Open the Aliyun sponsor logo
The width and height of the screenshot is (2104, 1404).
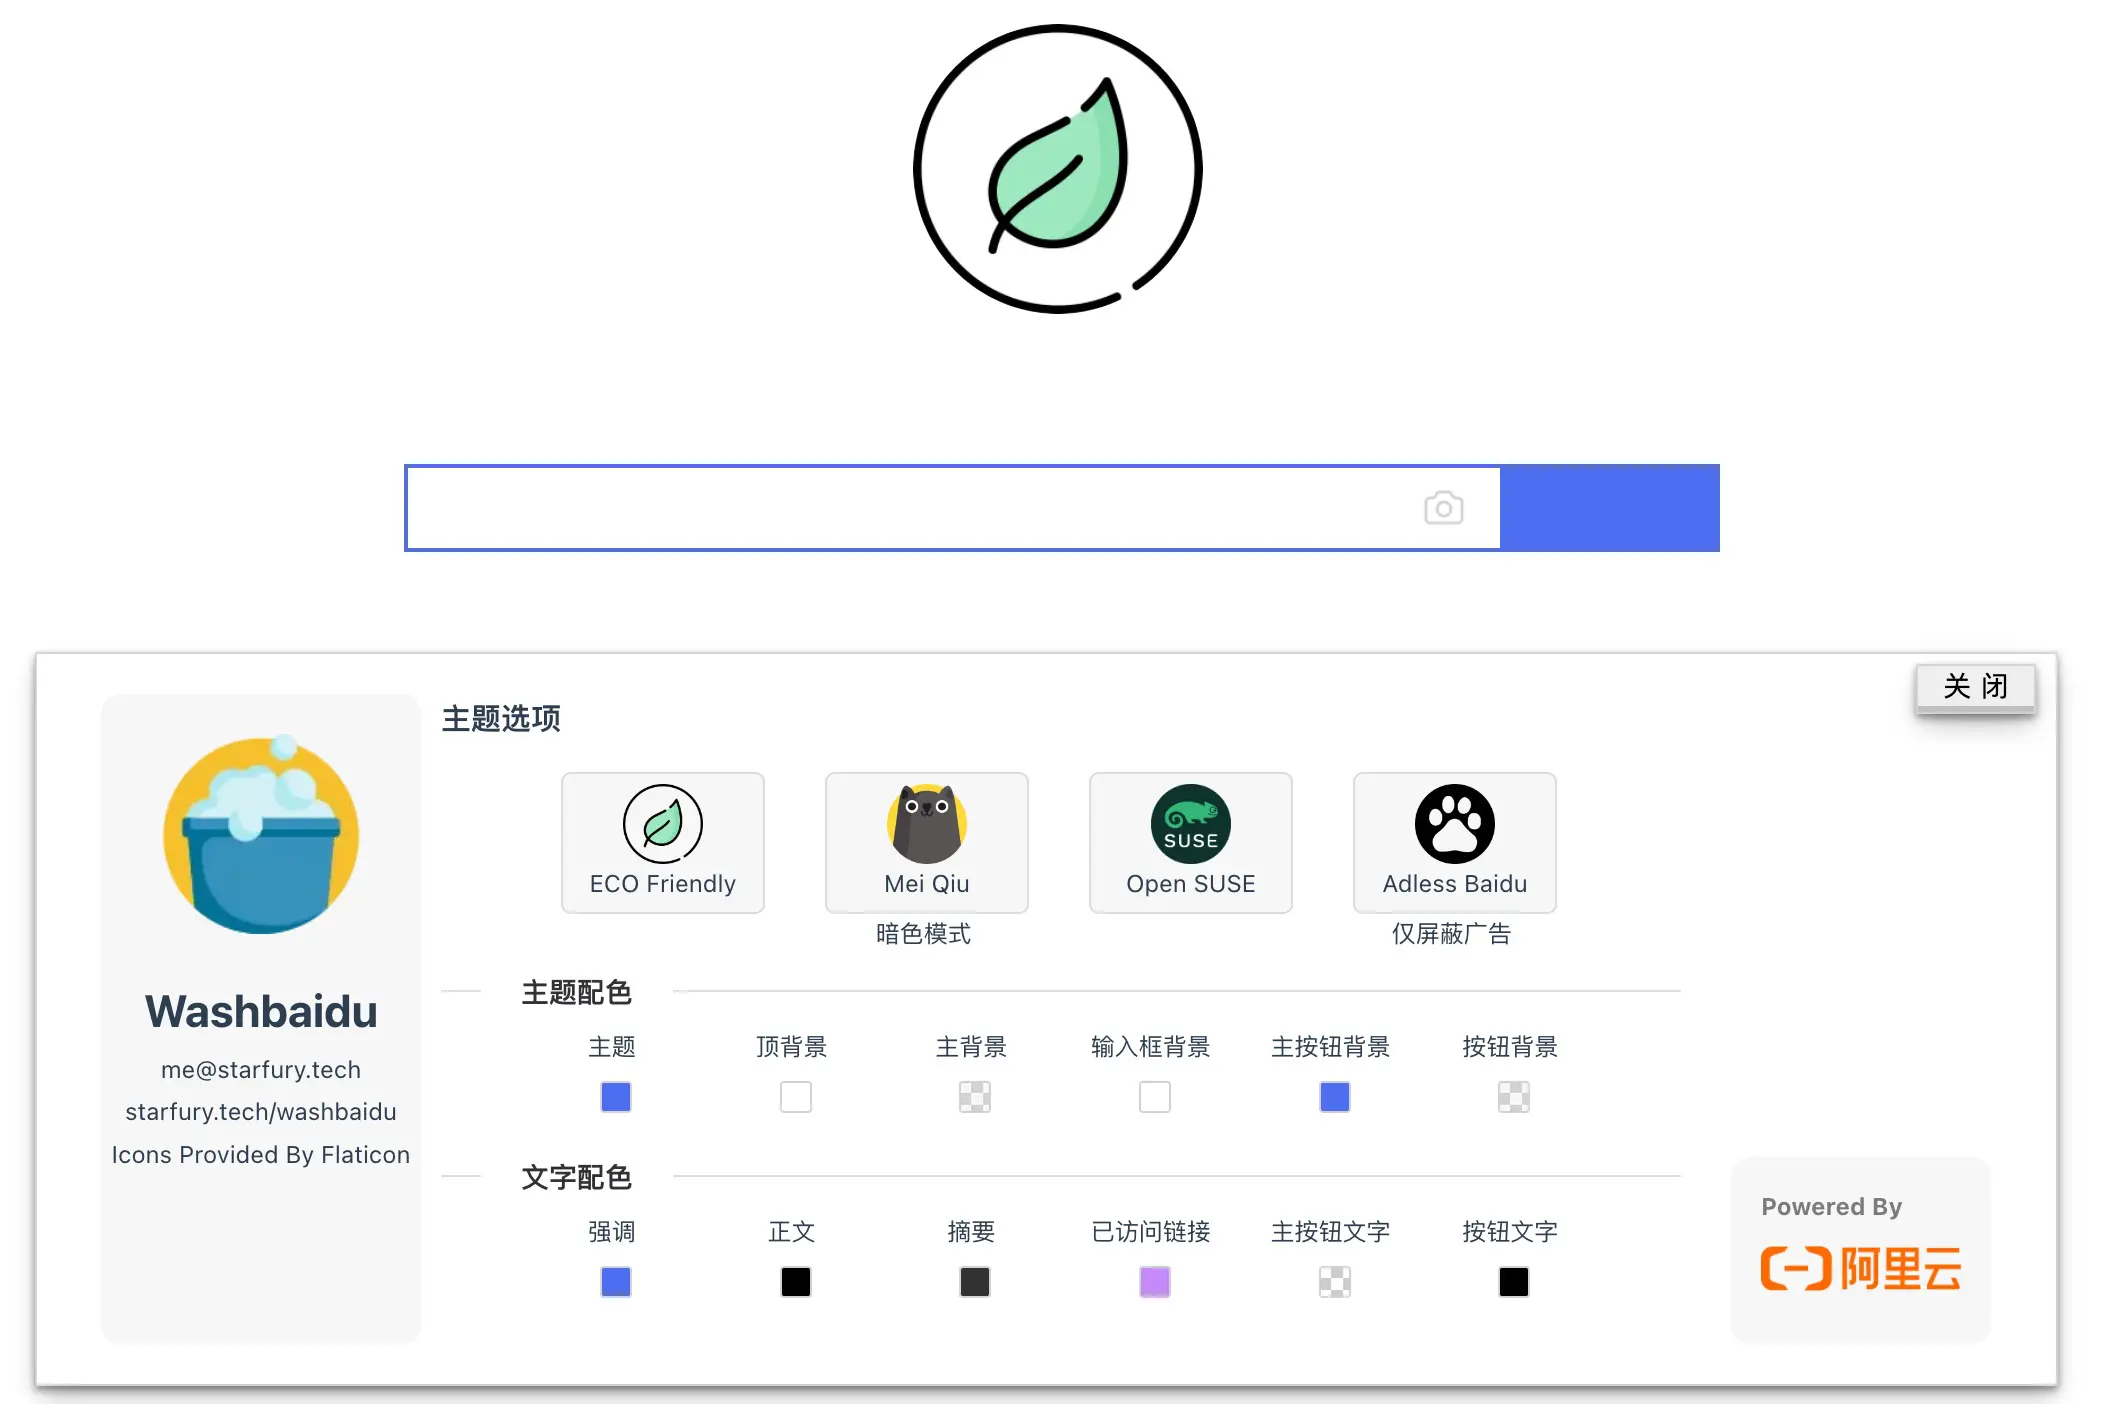(x=1860, y=1268)
